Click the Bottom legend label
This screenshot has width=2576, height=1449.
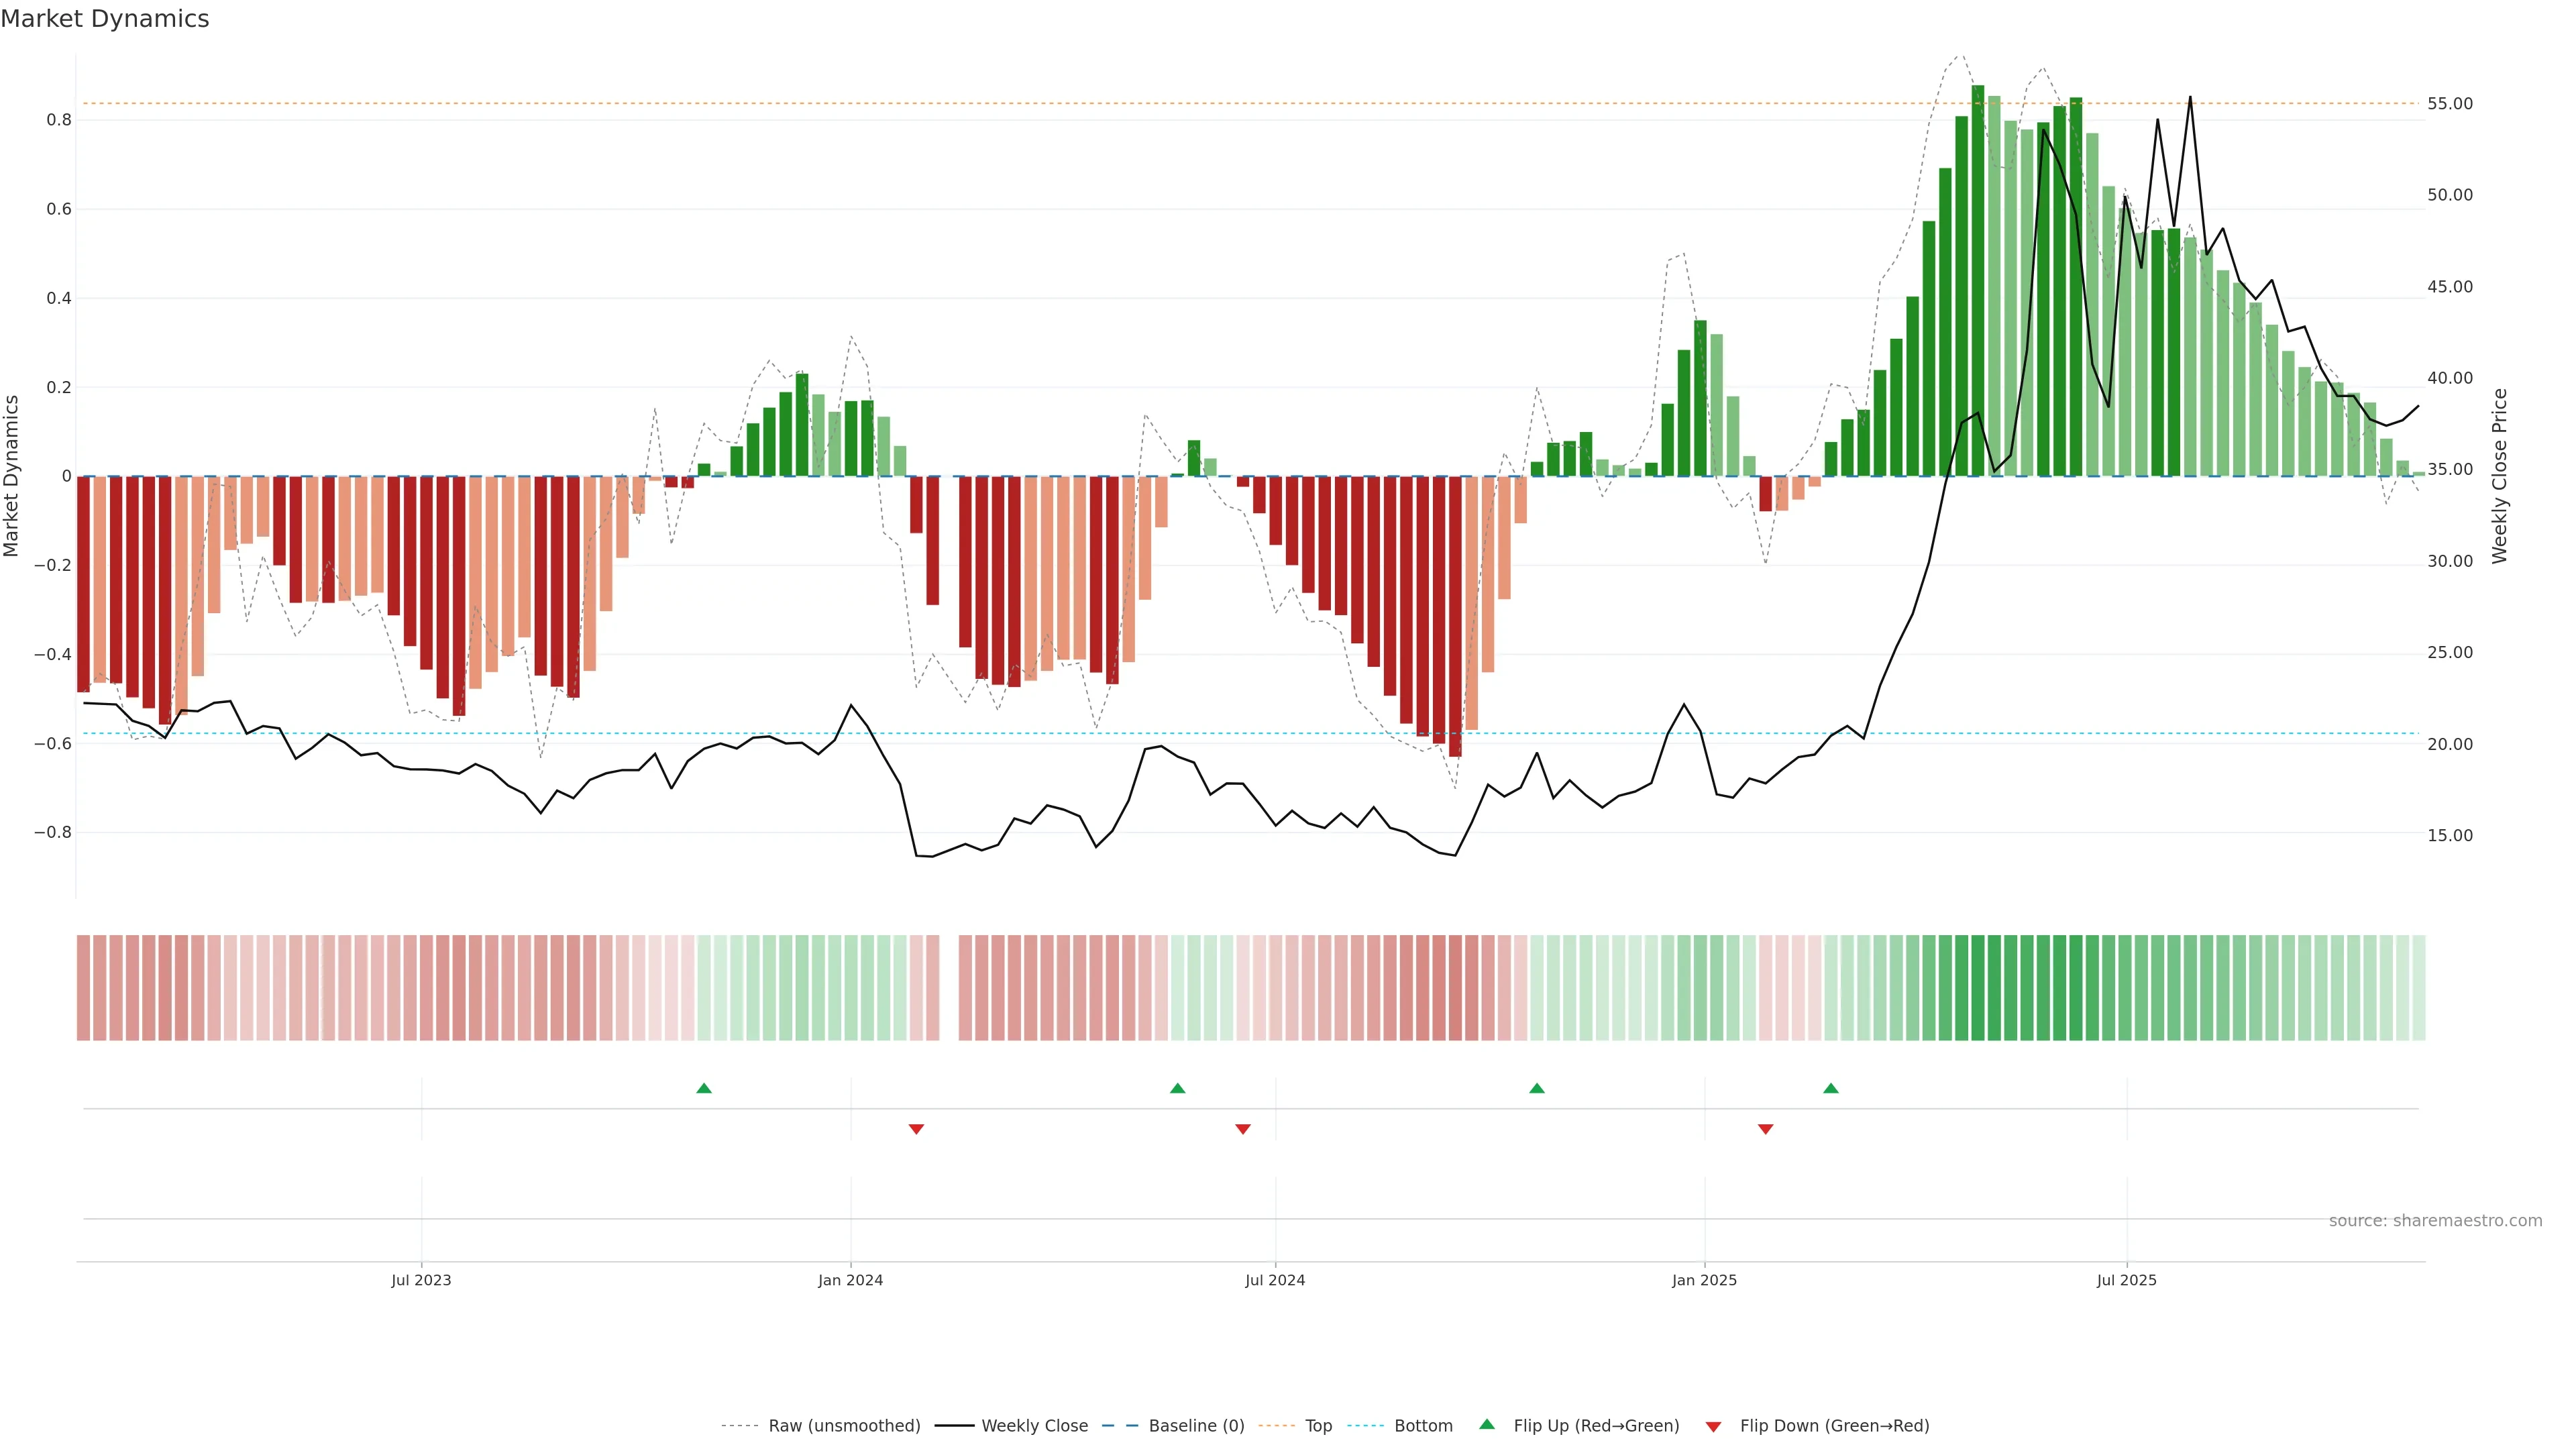pos(1423,1425)
